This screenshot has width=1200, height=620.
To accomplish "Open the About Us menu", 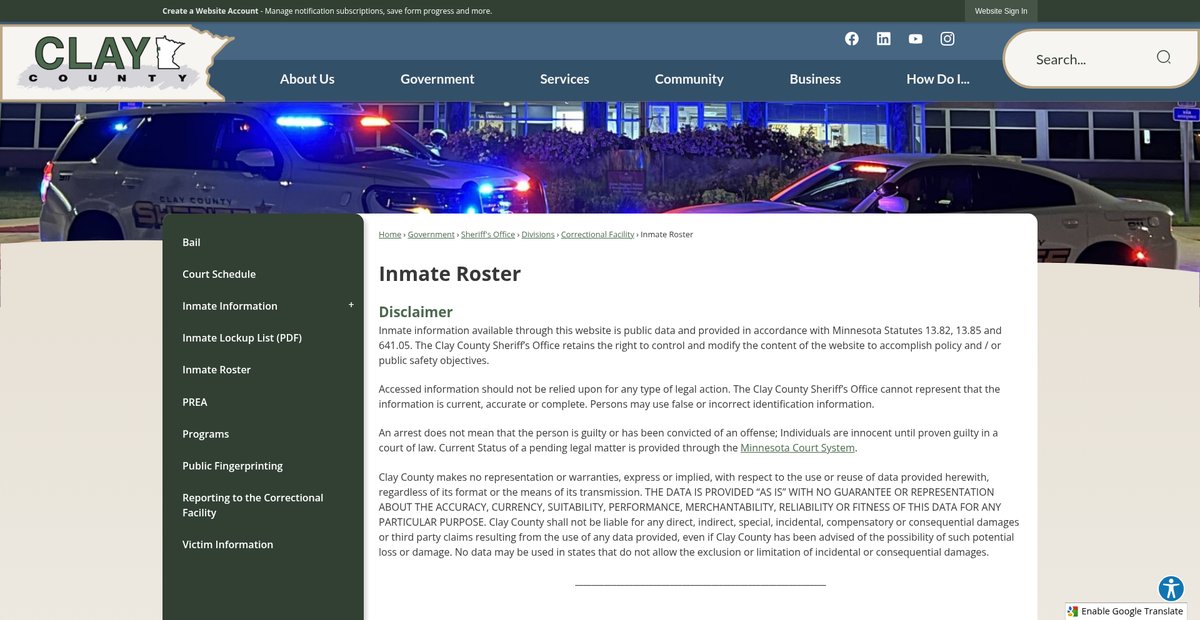I will (307, 79).
